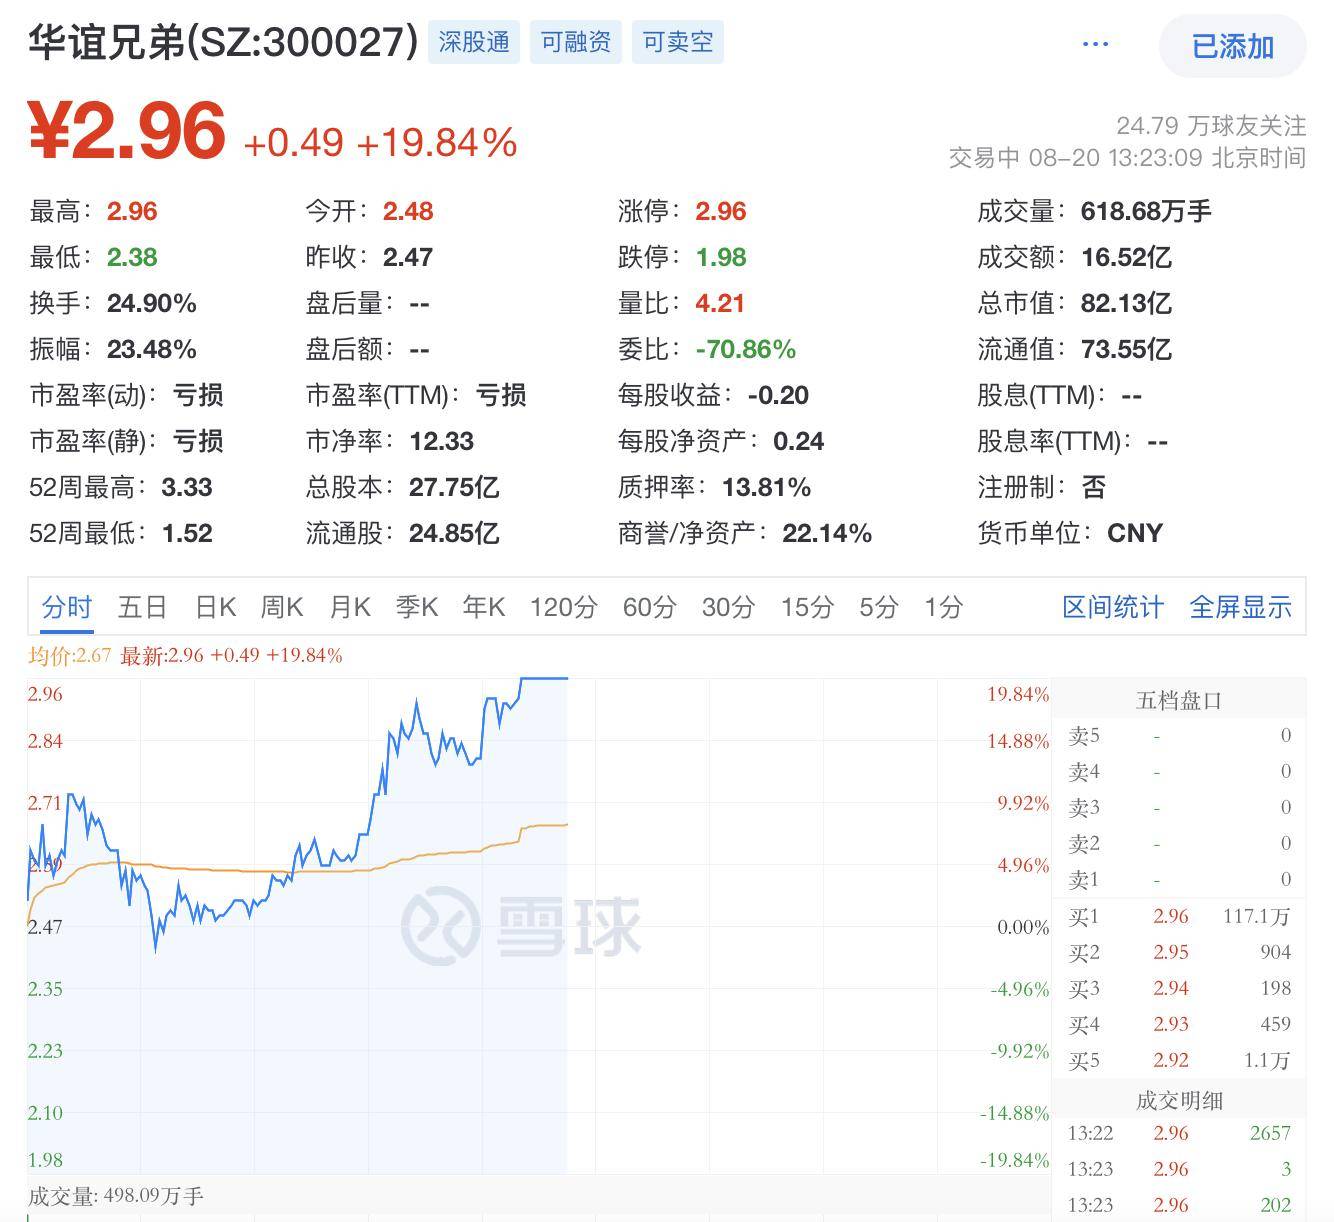Click the 成交量: 498.09万手 label below chart
1334x1222 pixels.
pyautogui.click(x=116, y=1196)
